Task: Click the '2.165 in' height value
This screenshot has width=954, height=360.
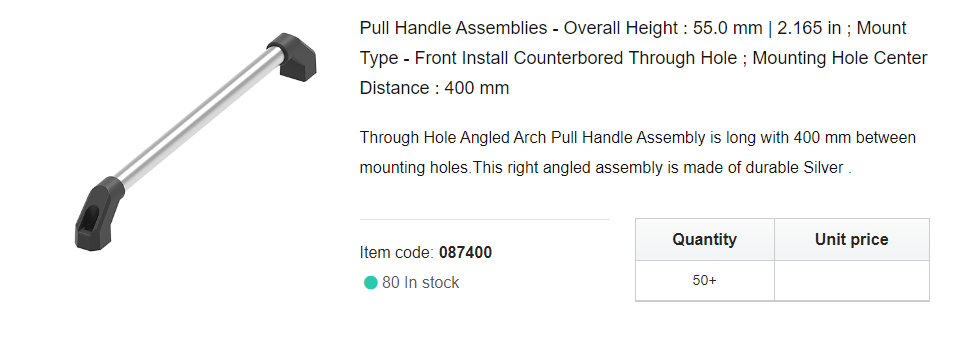Action: pyautogui.click(x=809, y=29)
